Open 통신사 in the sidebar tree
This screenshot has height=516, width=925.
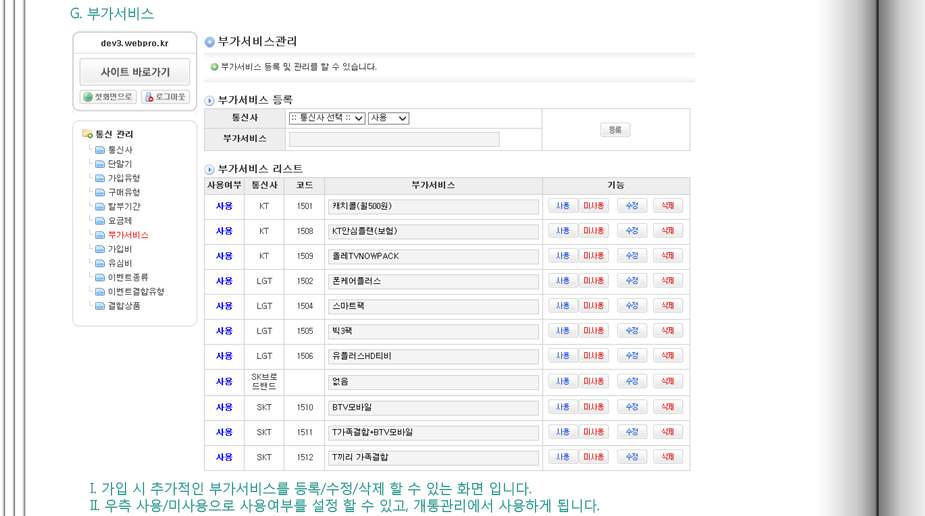(119, 150)
